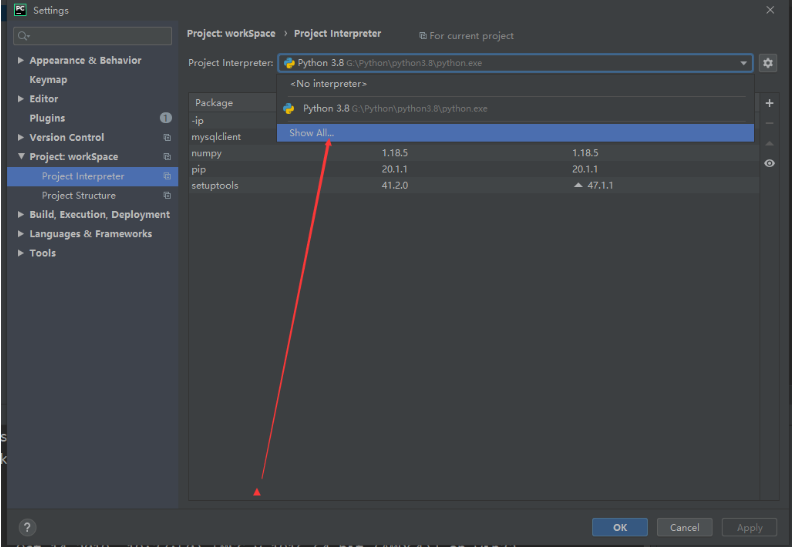Click the plus icon to install package

tap(769, 103)
